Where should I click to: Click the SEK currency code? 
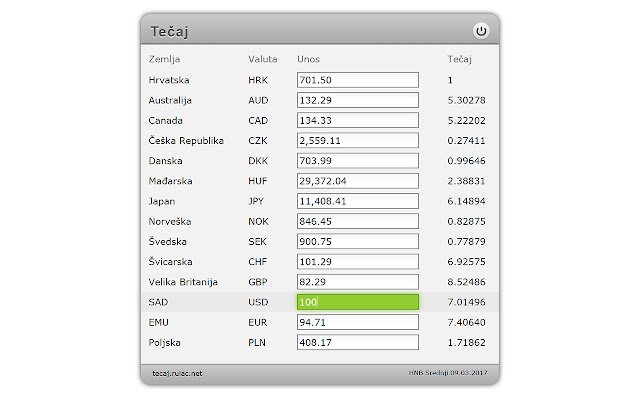(257, 242)
